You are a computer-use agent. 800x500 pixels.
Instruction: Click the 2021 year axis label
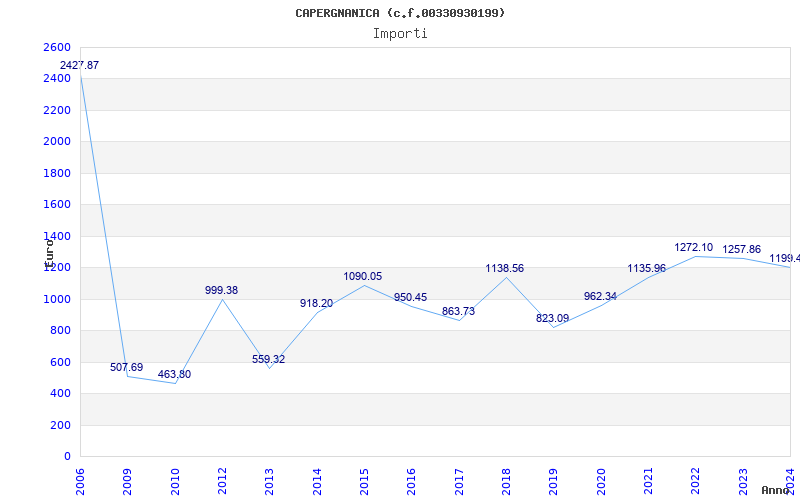pyautogui.click(x=648, y=482)
